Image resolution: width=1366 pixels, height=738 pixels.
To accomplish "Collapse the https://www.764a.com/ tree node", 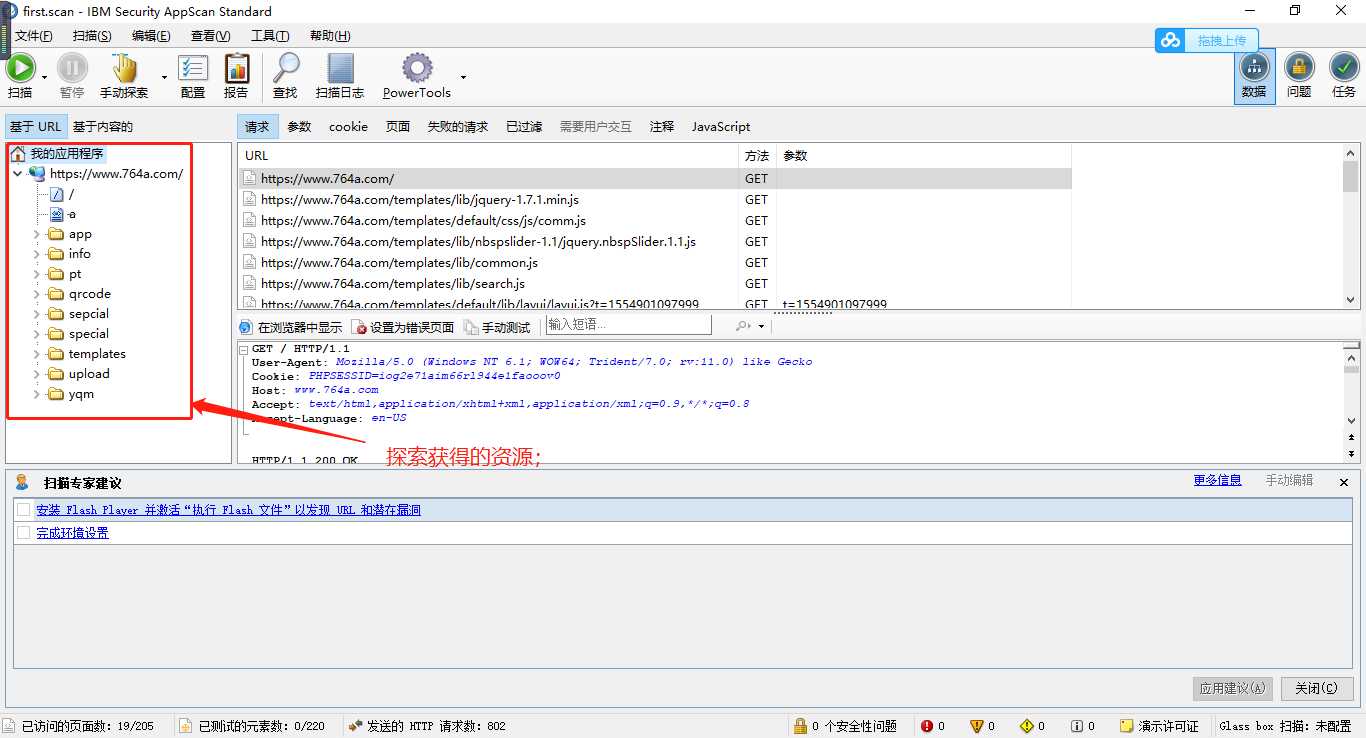I will [17, 174].
